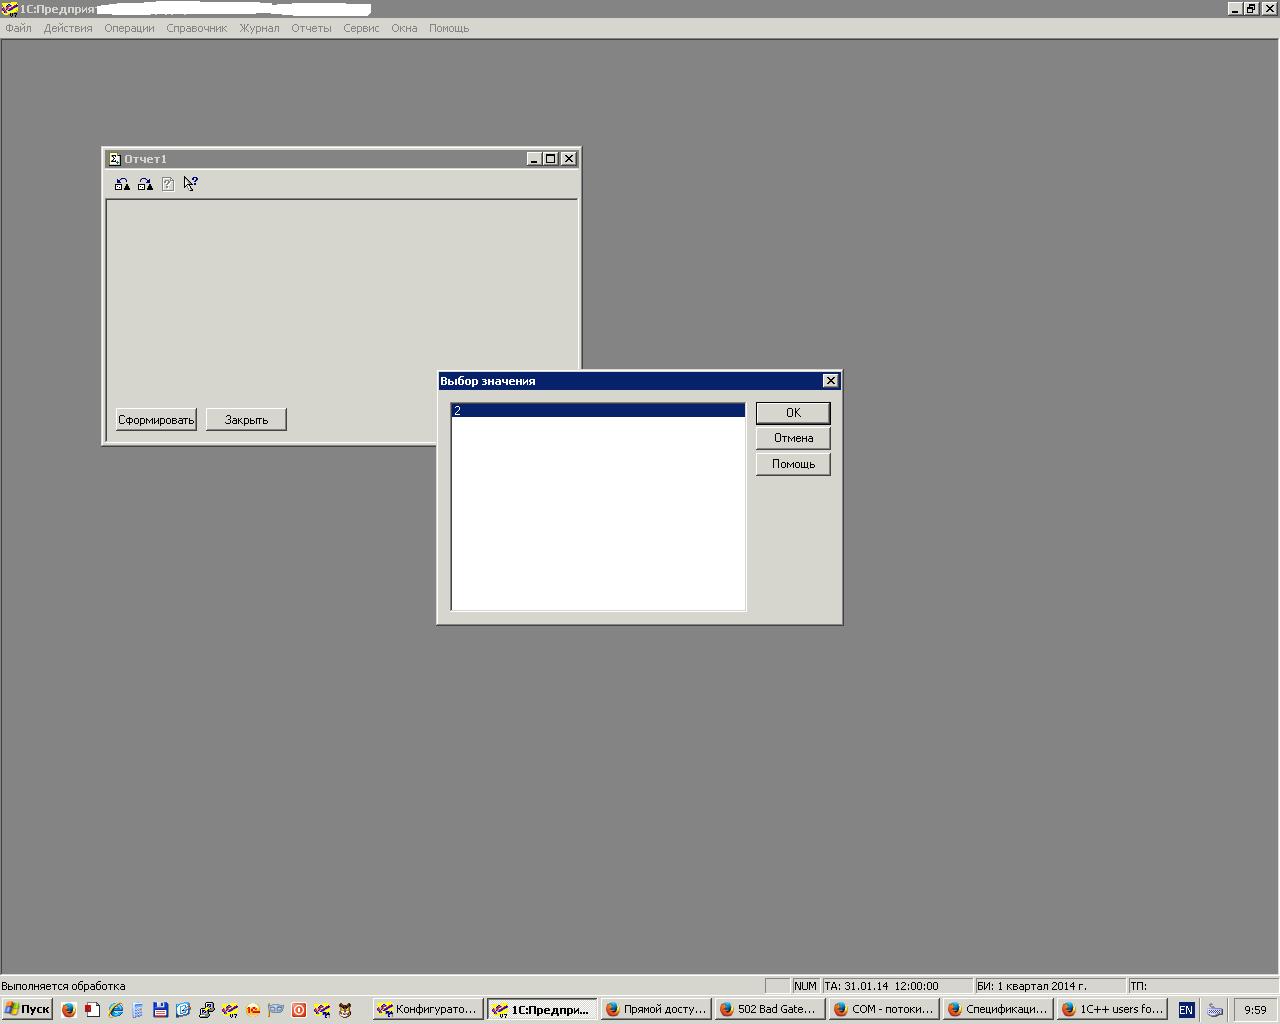Click the undo icon in Отчет1 toolbar

[122, 184]
